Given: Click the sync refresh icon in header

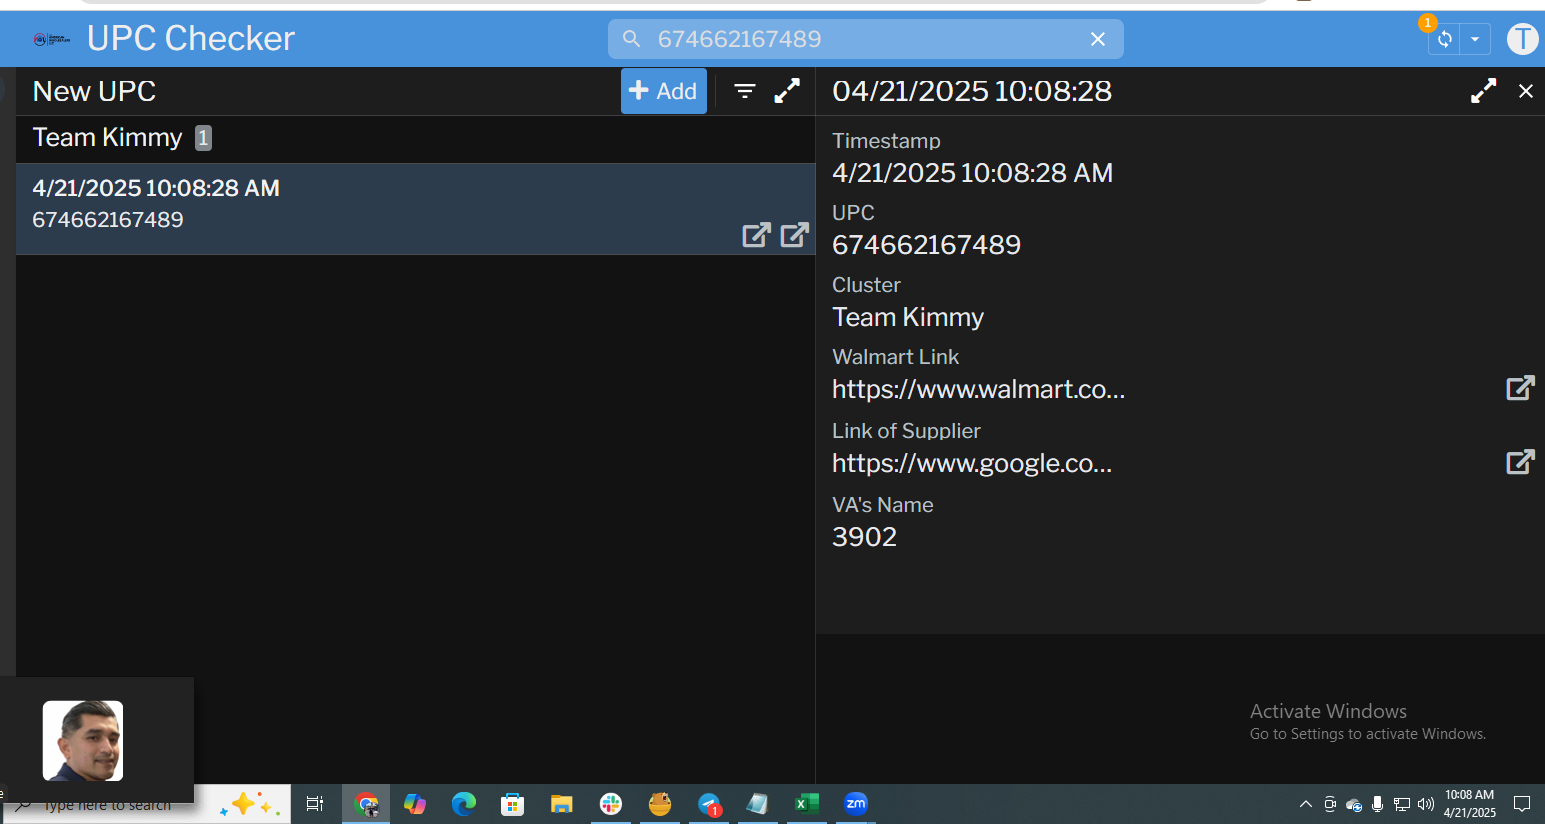Looking at the screenshot, I should [x=1444, y=39].
